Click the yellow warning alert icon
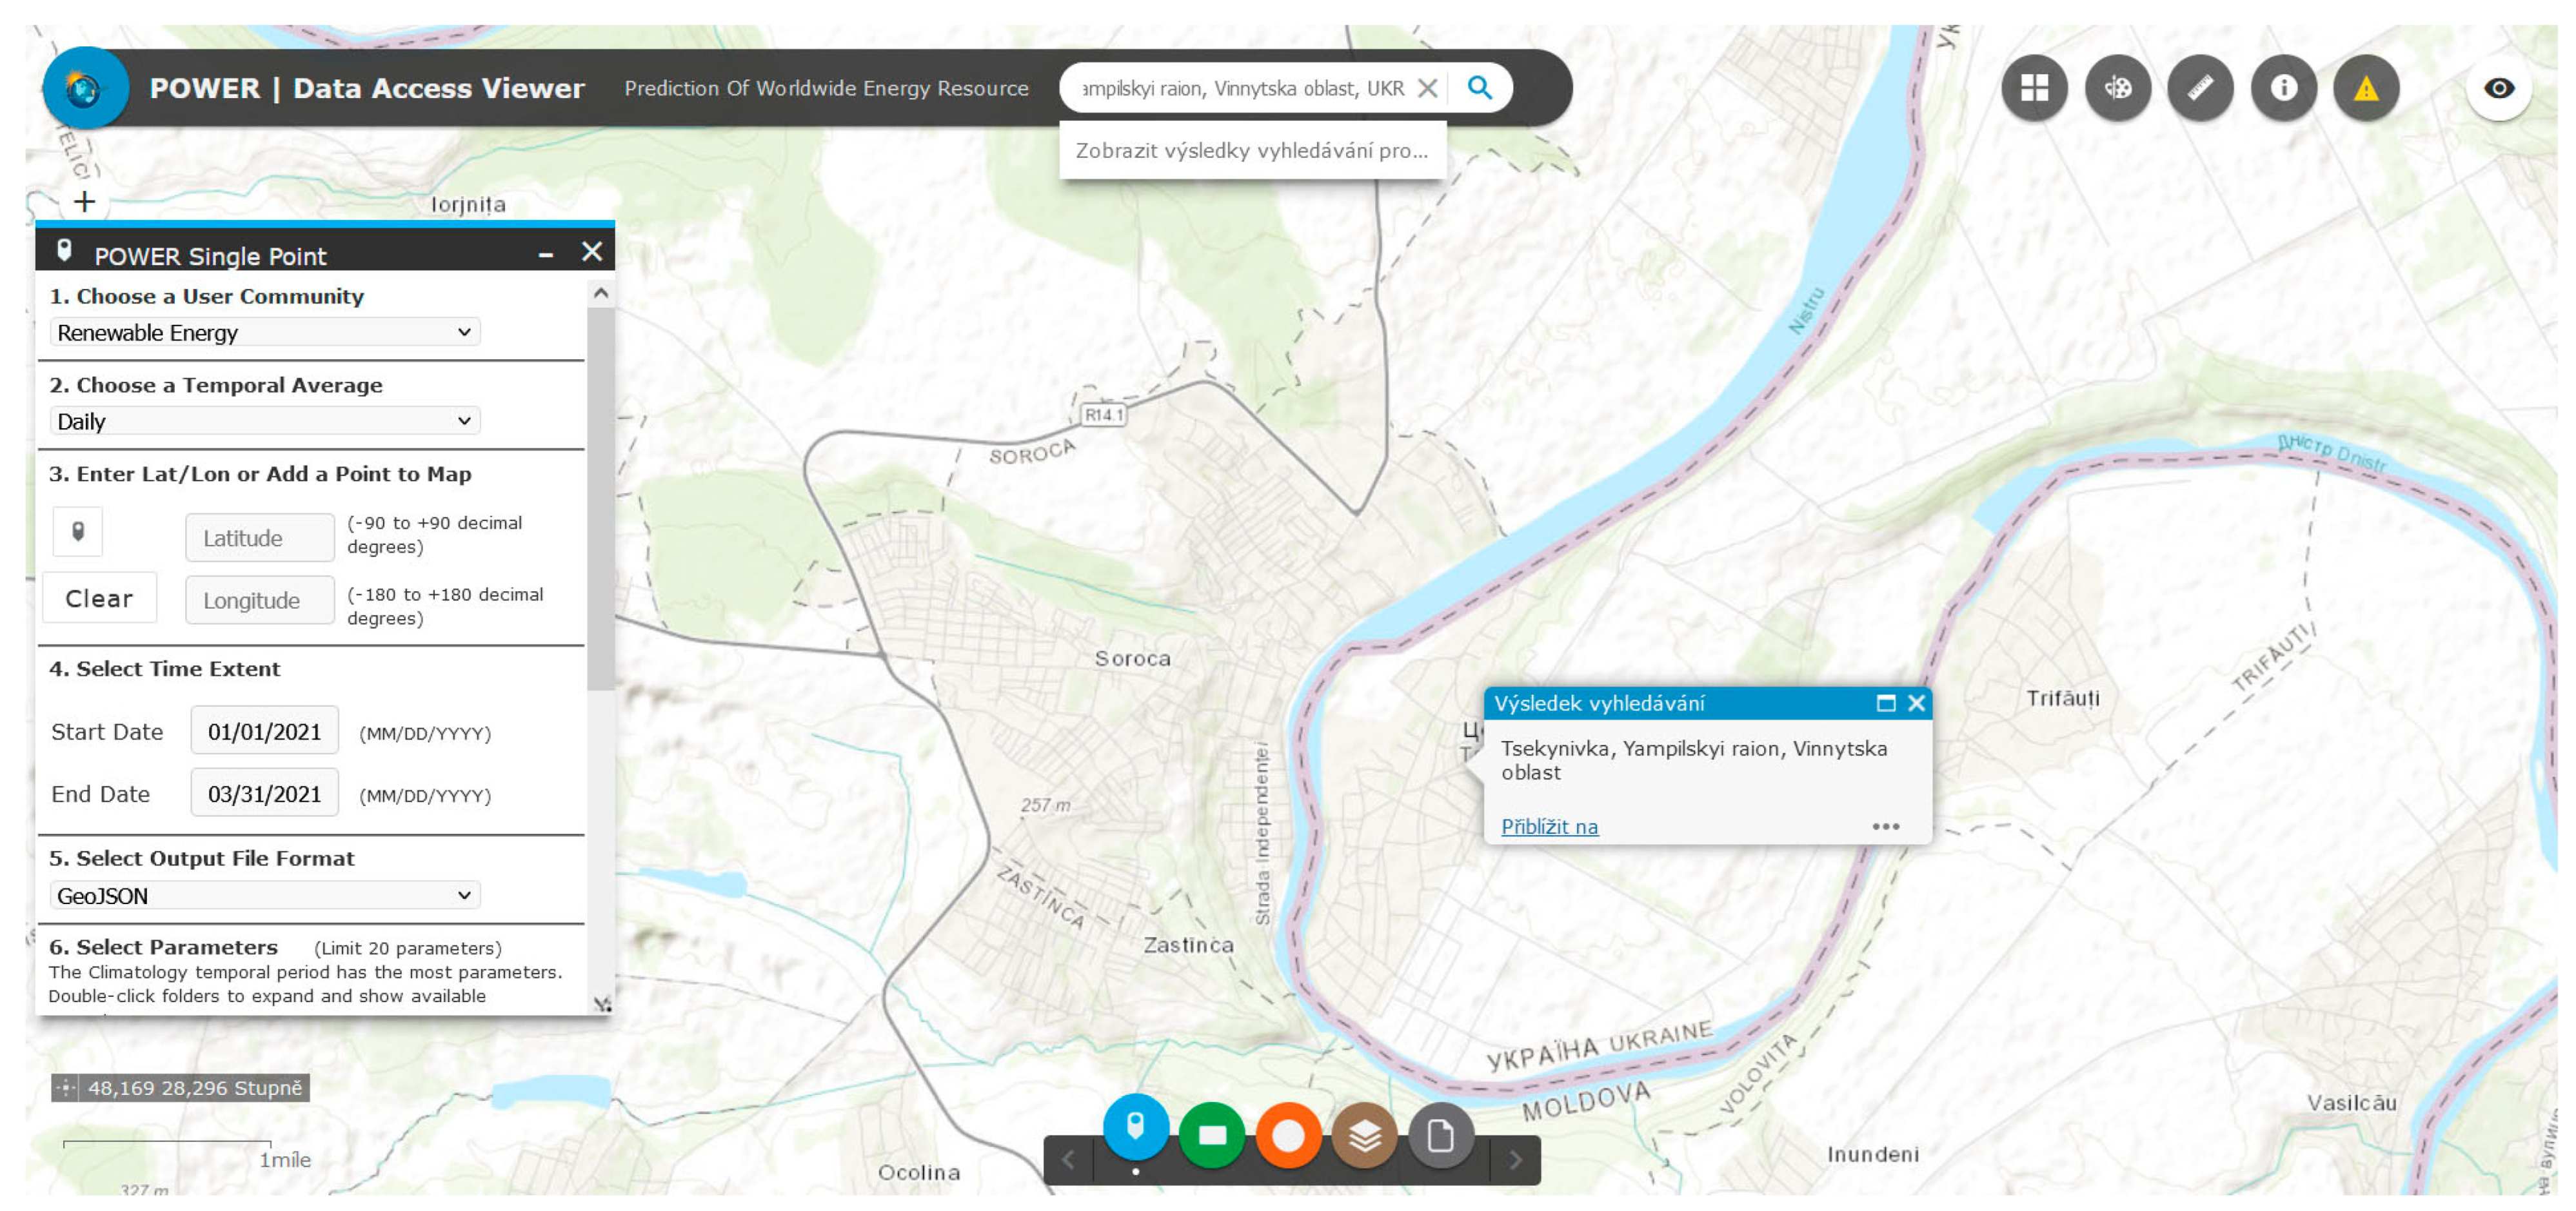Image resolution: width=2576 pixels, height=1211 pixels. 2366,88
